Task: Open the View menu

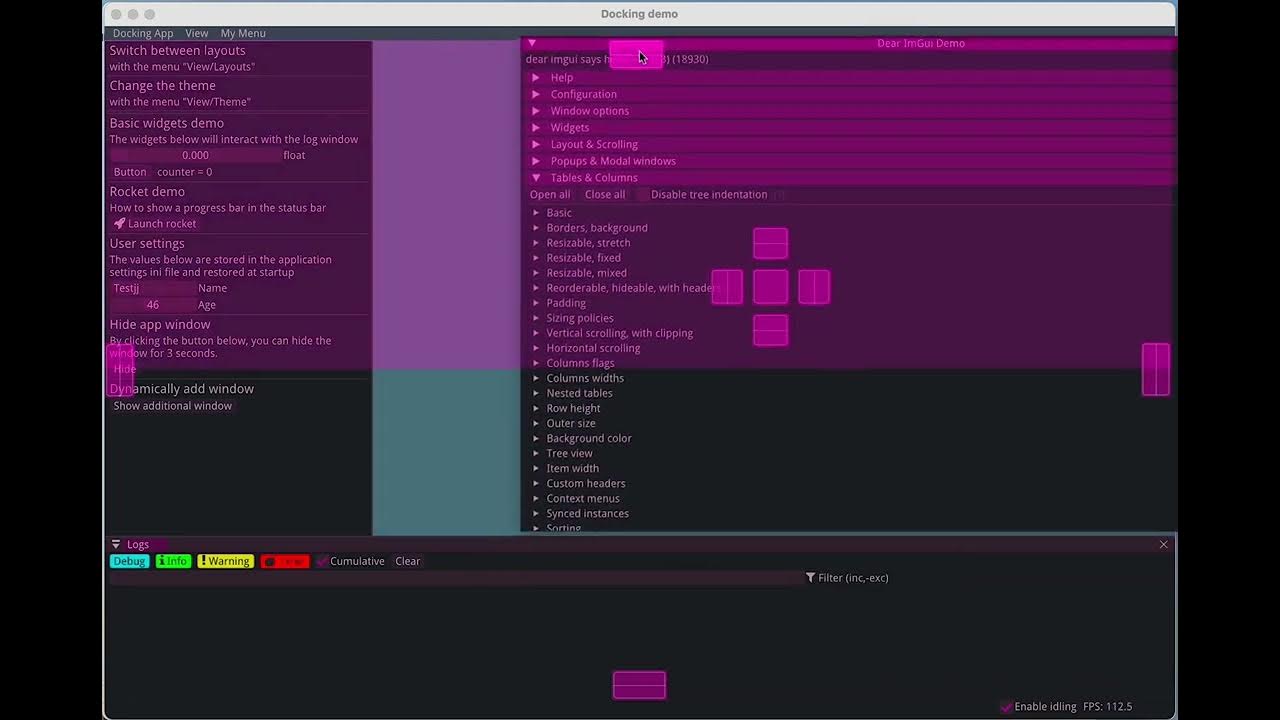Action: coord(197,33)
